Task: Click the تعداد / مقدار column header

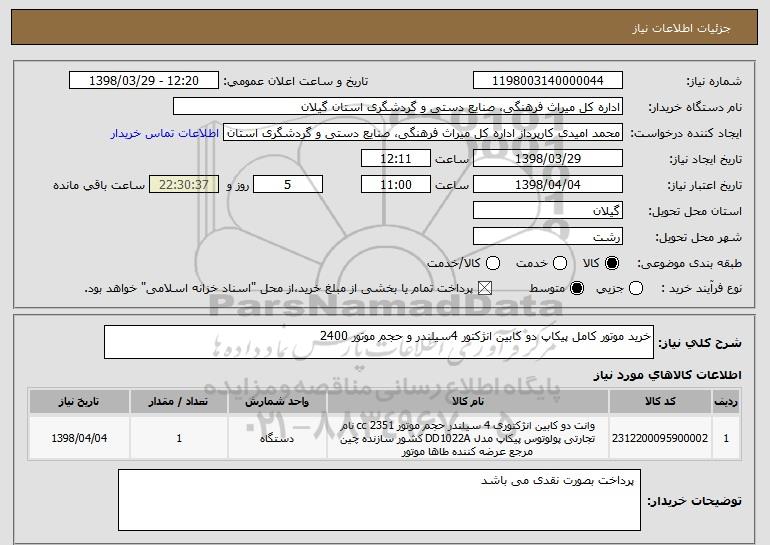Action: point(179,402)
